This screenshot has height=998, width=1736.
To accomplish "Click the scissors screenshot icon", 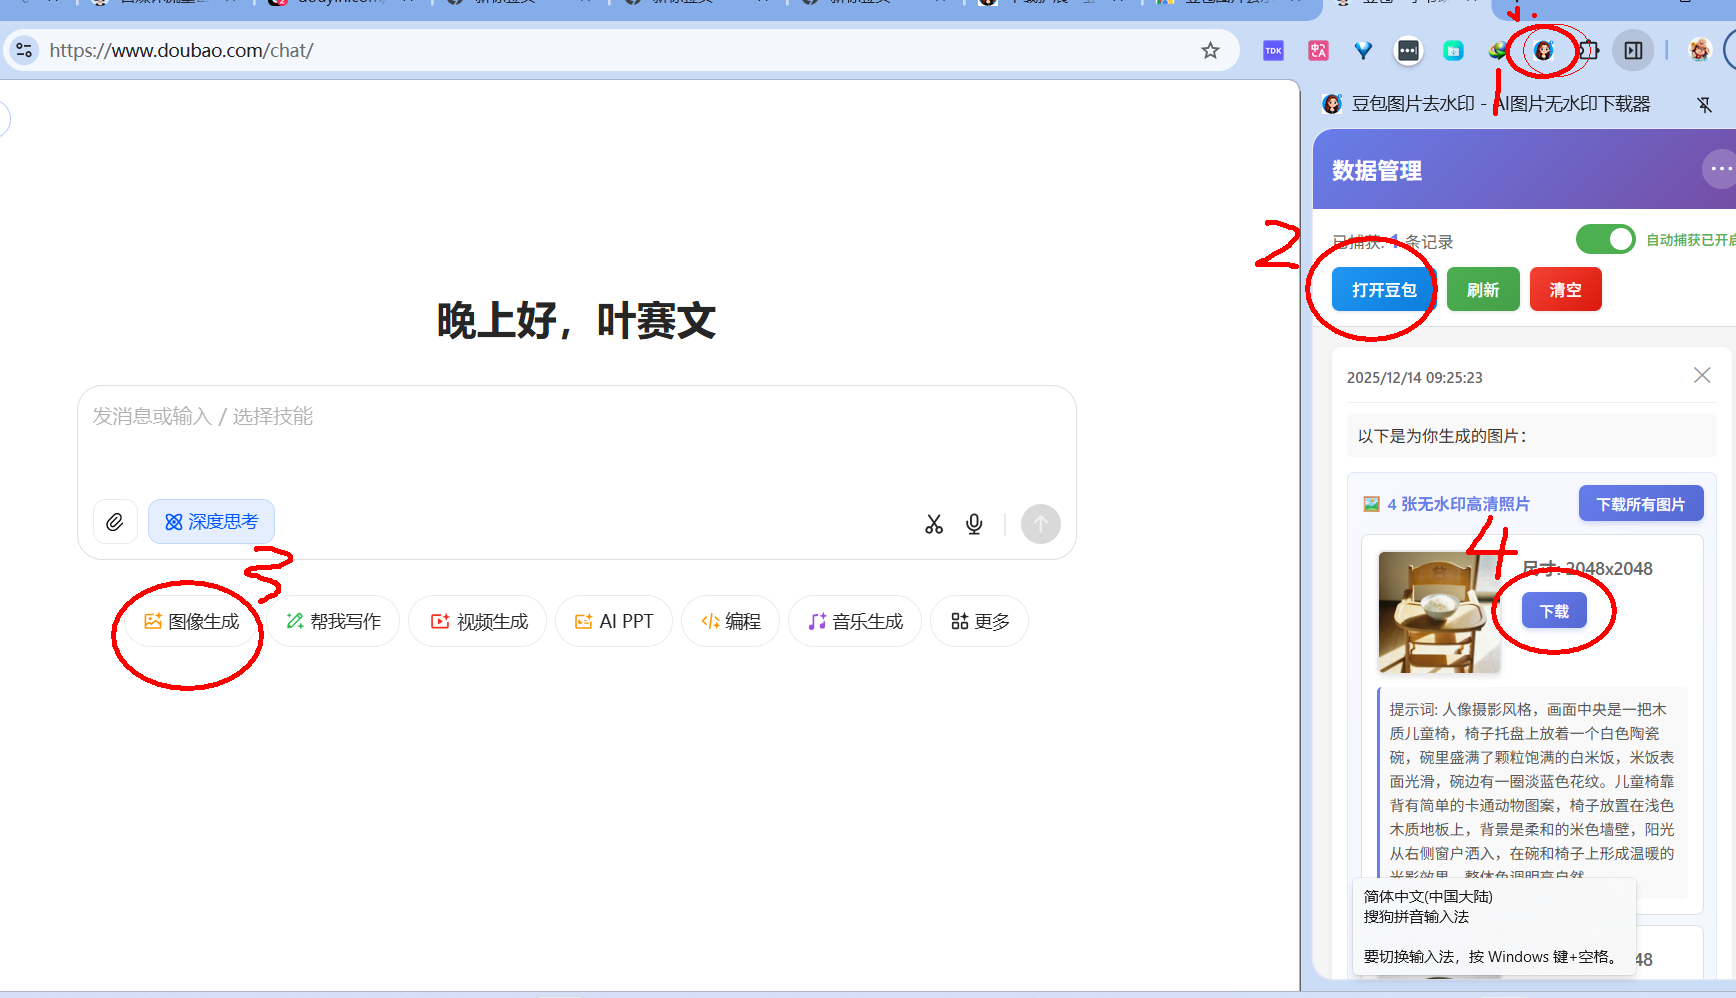I will [933, 524].
